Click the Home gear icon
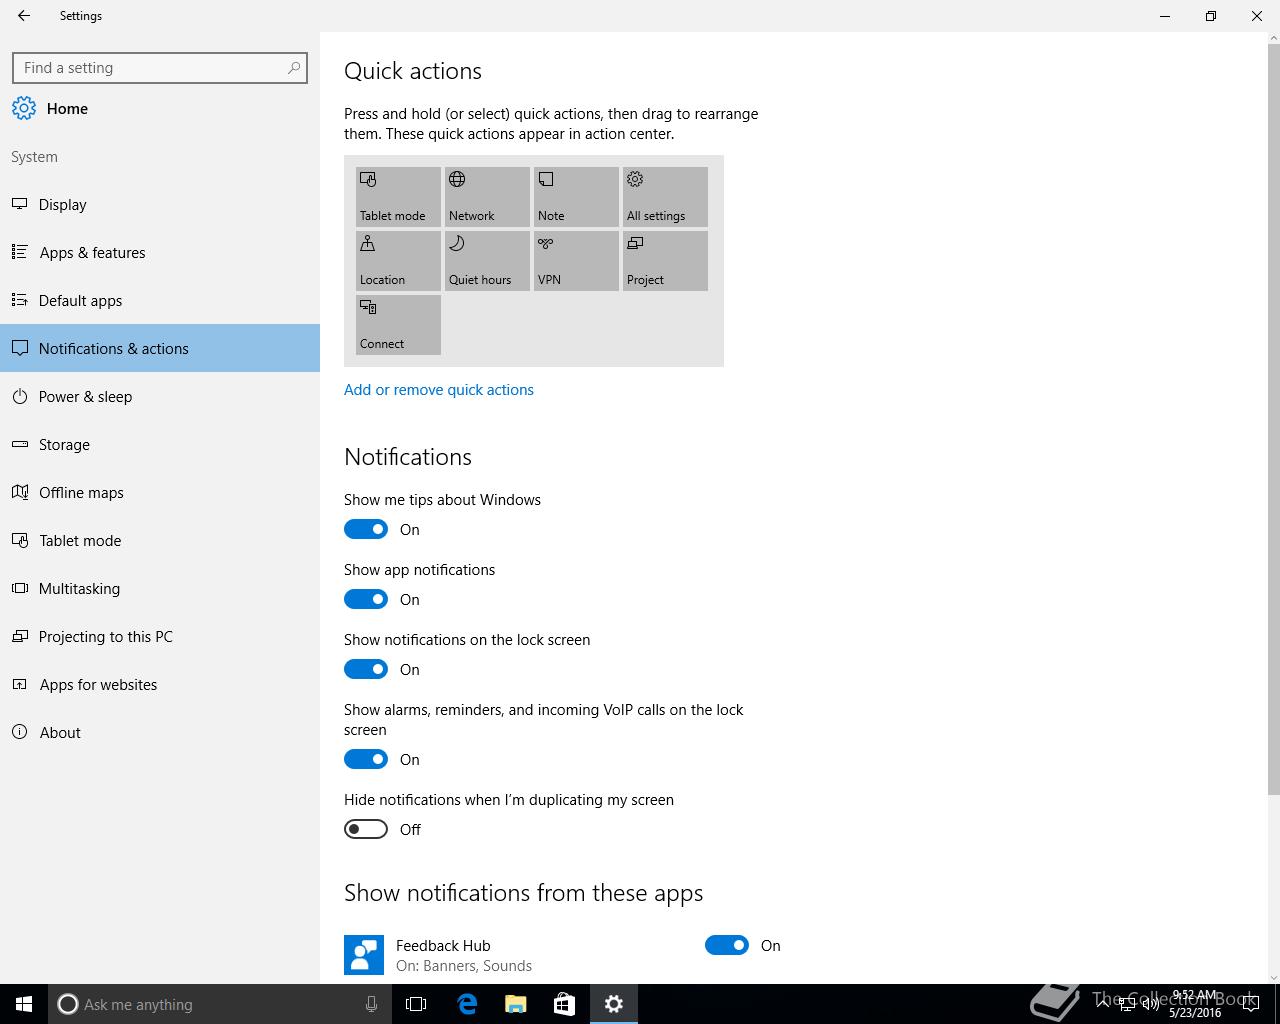Screen dimensions: 1280x1024 click(24, 108)
